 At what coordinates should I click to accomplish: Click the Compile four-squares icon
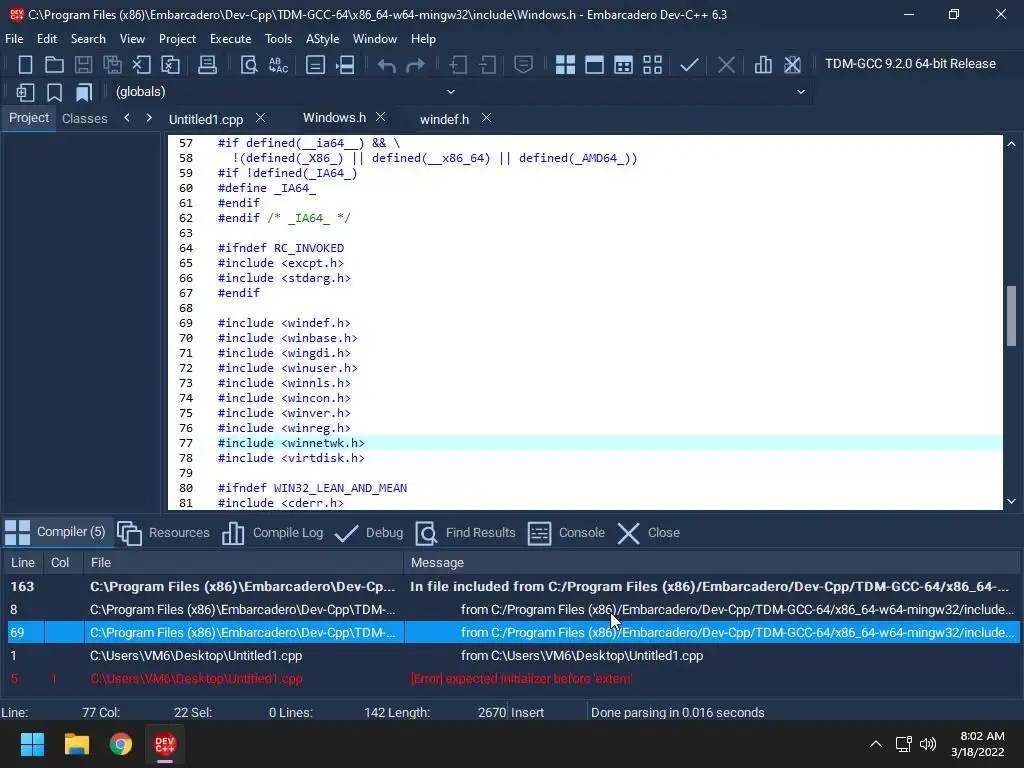coord(565,64)
